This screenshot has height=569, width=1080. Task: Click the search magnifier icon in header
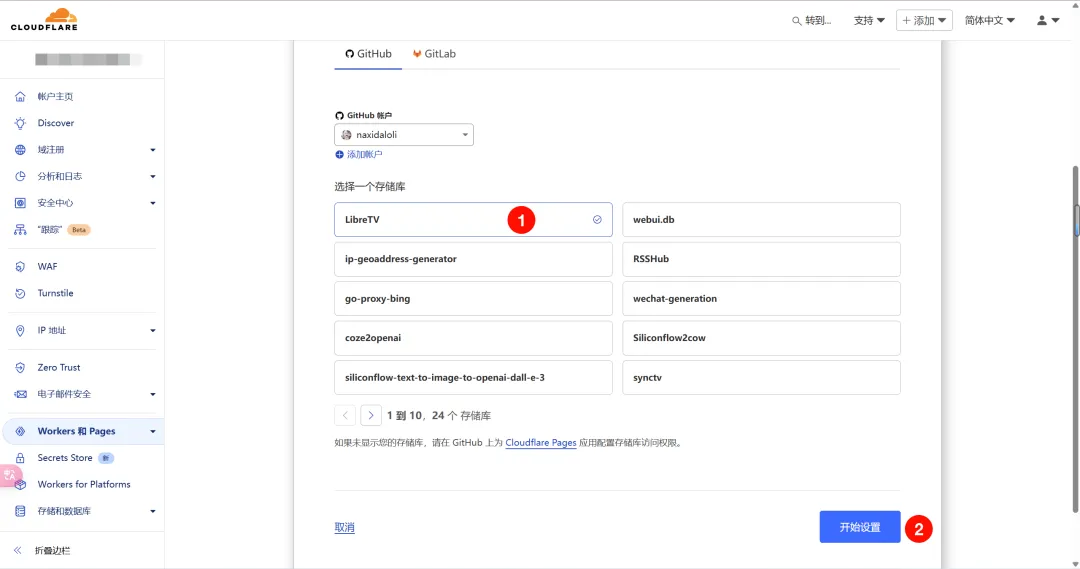pos(796,21)
